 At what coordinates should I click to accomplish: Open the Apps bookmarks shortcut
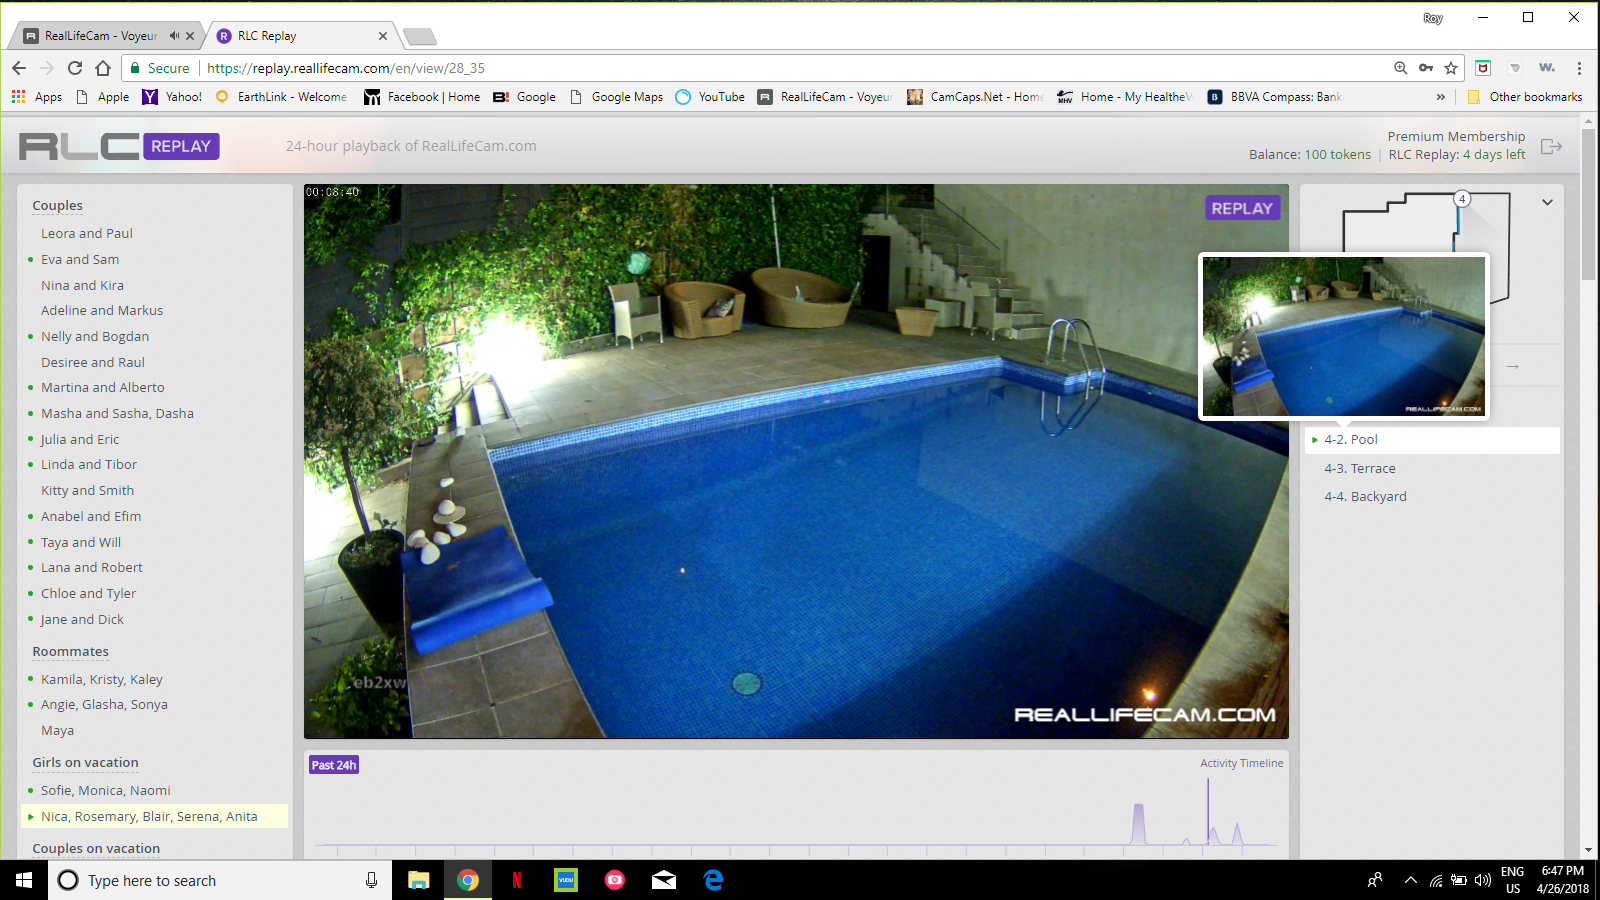click(37, 97)
